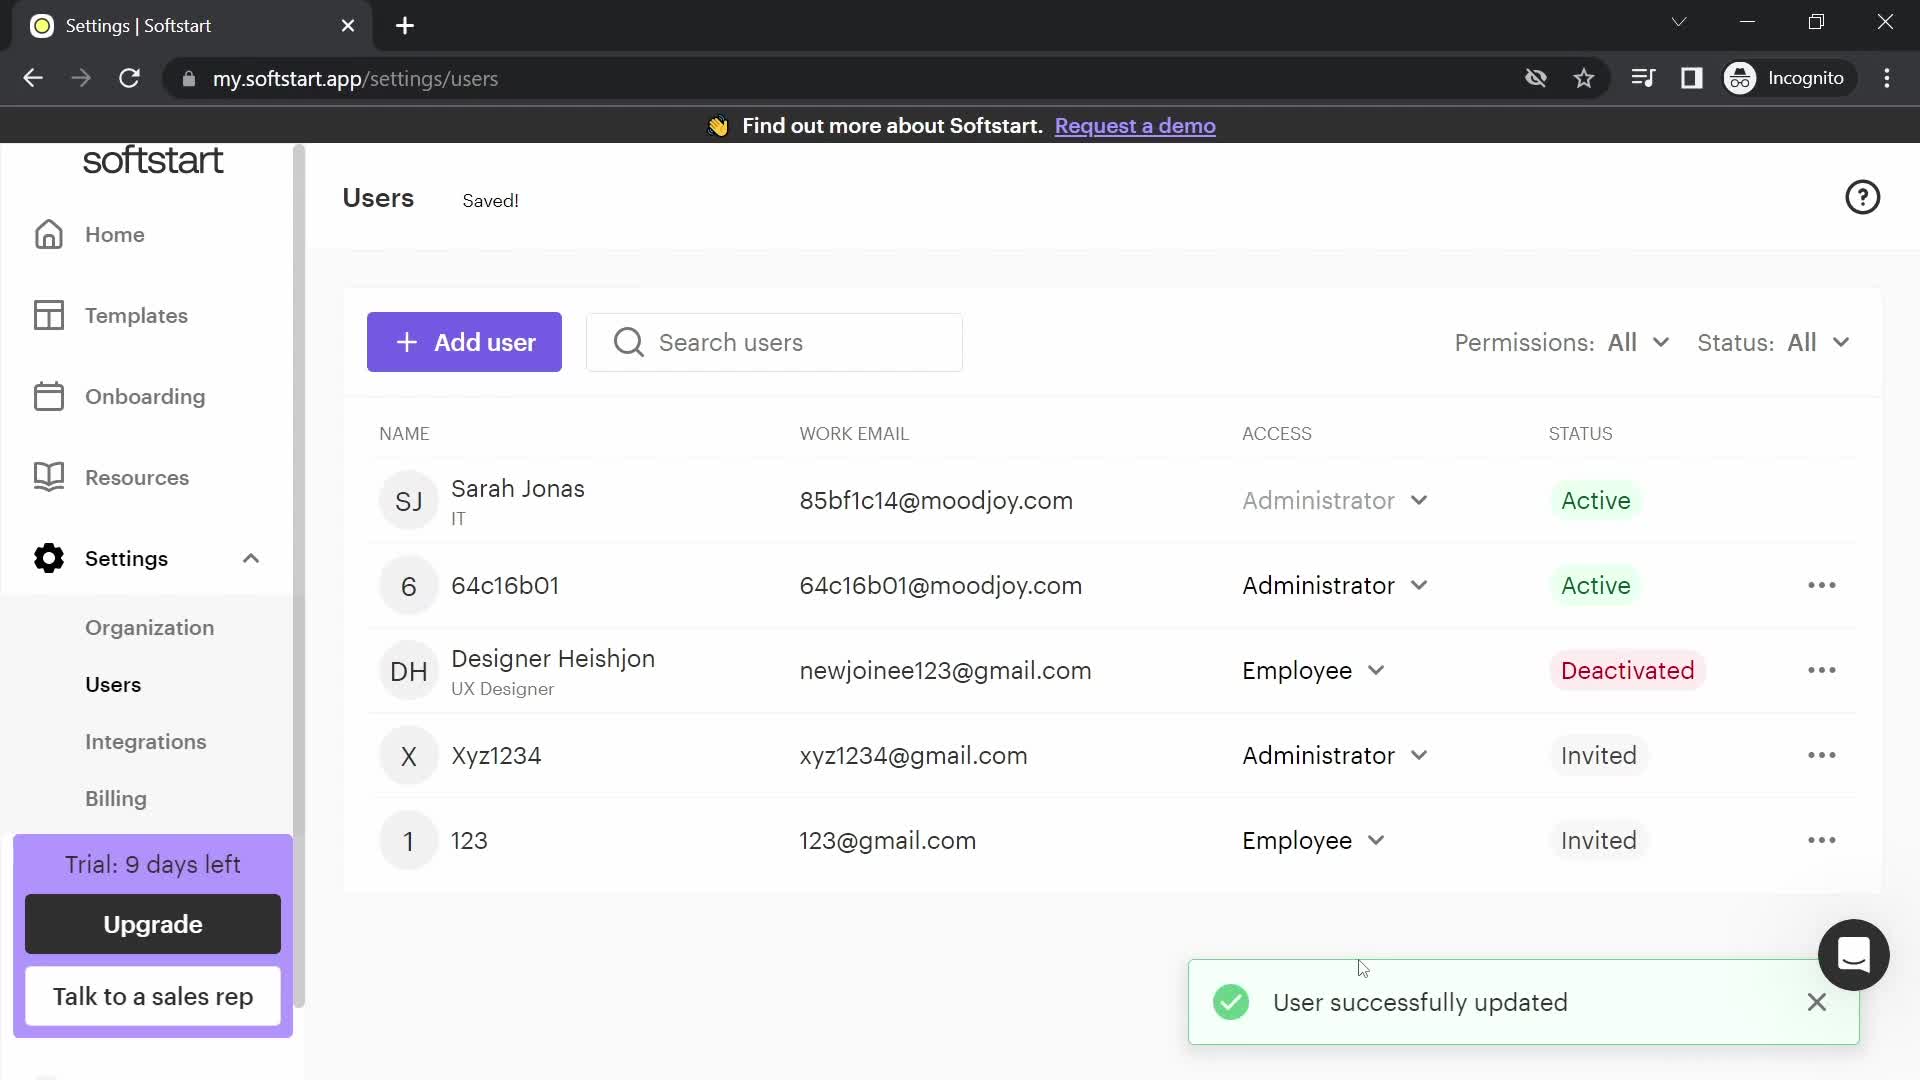Open Users settings menu item
This screenshot has width=1920, height=1080.
112,683
